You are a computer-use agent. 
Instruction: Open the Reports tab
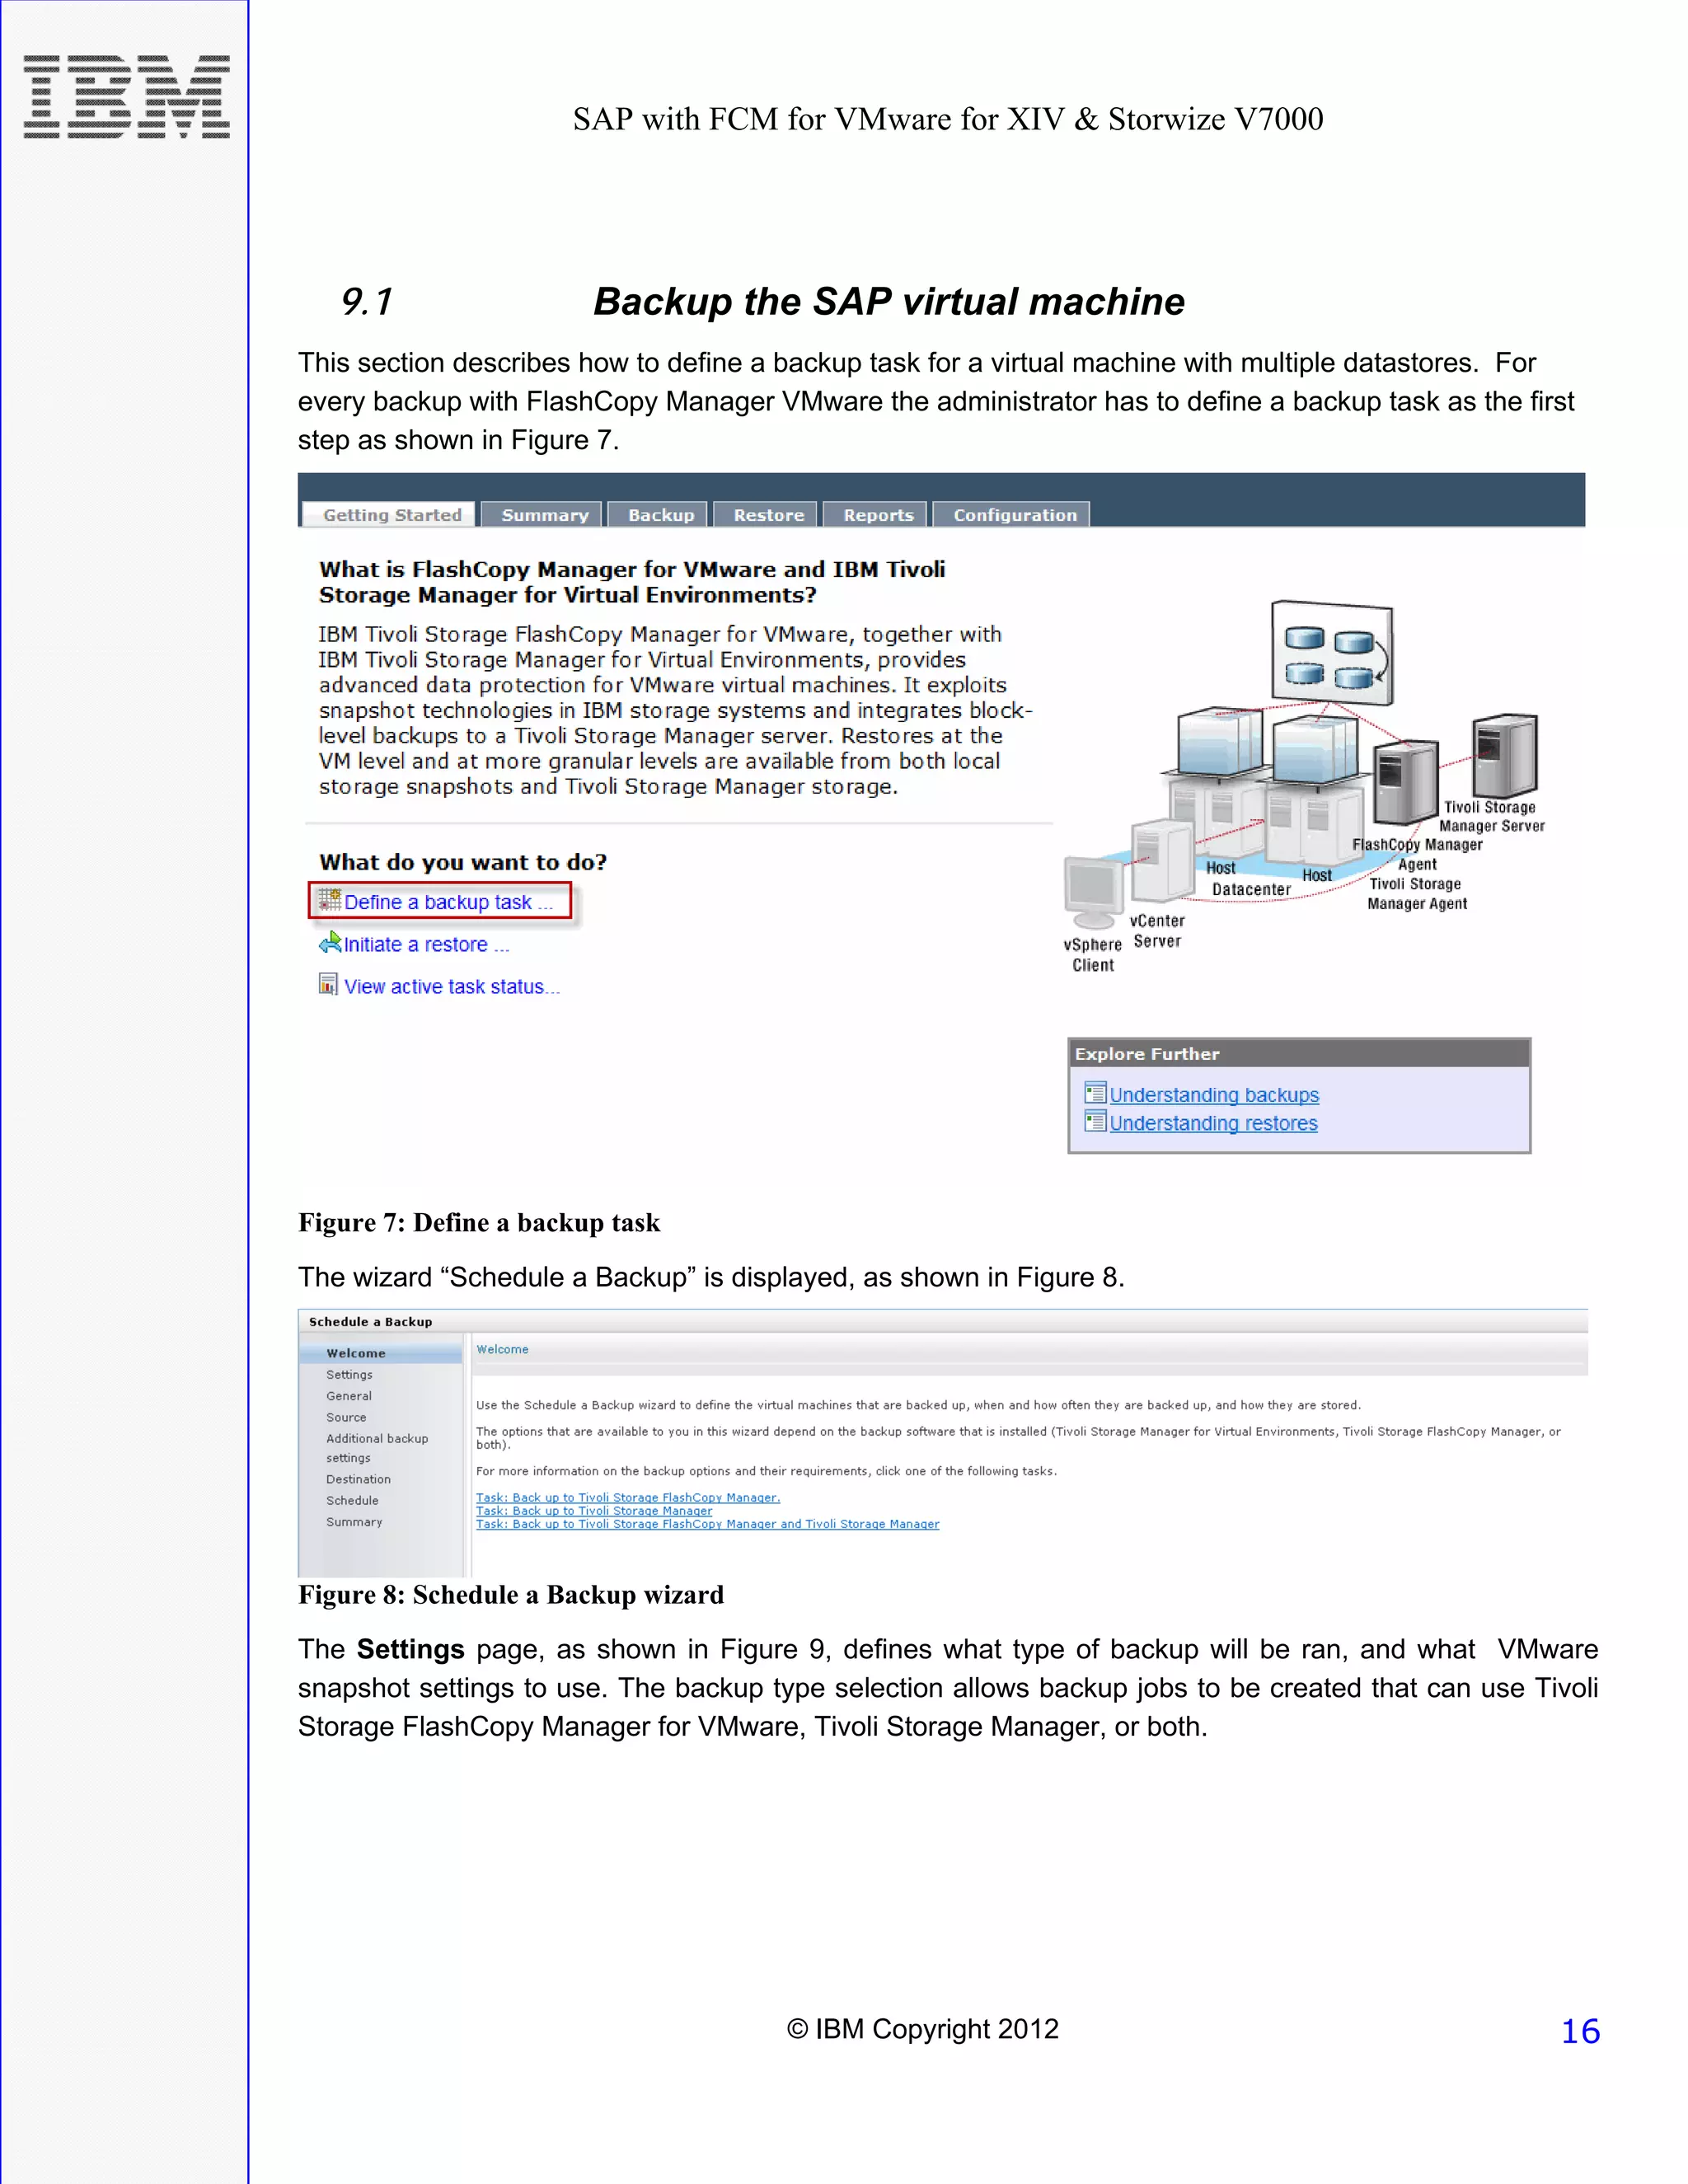click(877, 514)
